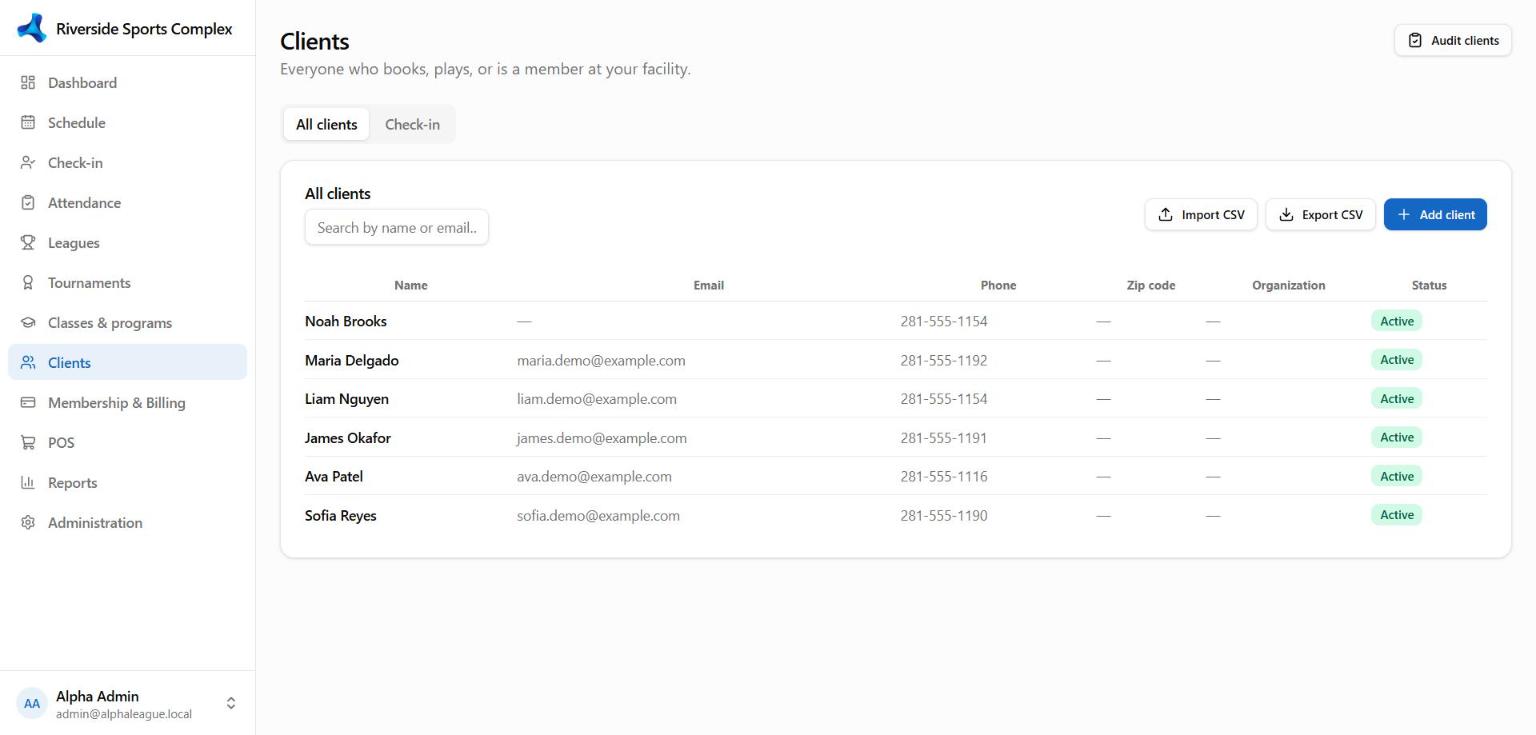The height and width of the screenshot is (735, 1536).
Task: Click the POS shopping cart icon
Action: pos(28,443)
